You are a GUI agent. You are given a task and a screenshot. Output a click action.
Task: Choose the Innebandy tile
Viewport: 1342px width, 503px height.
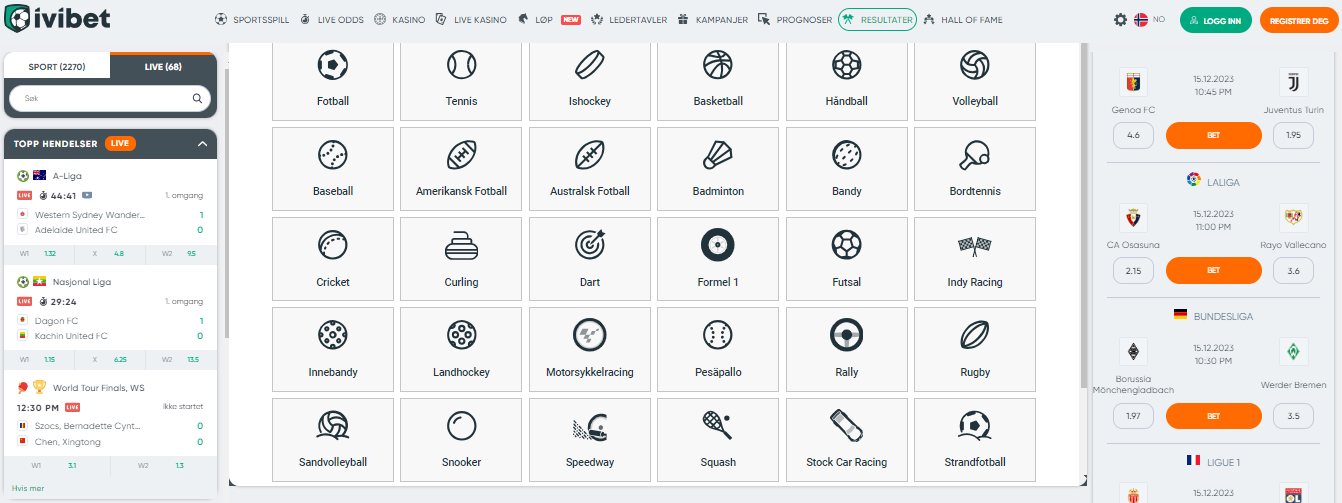tap(333, 350)
